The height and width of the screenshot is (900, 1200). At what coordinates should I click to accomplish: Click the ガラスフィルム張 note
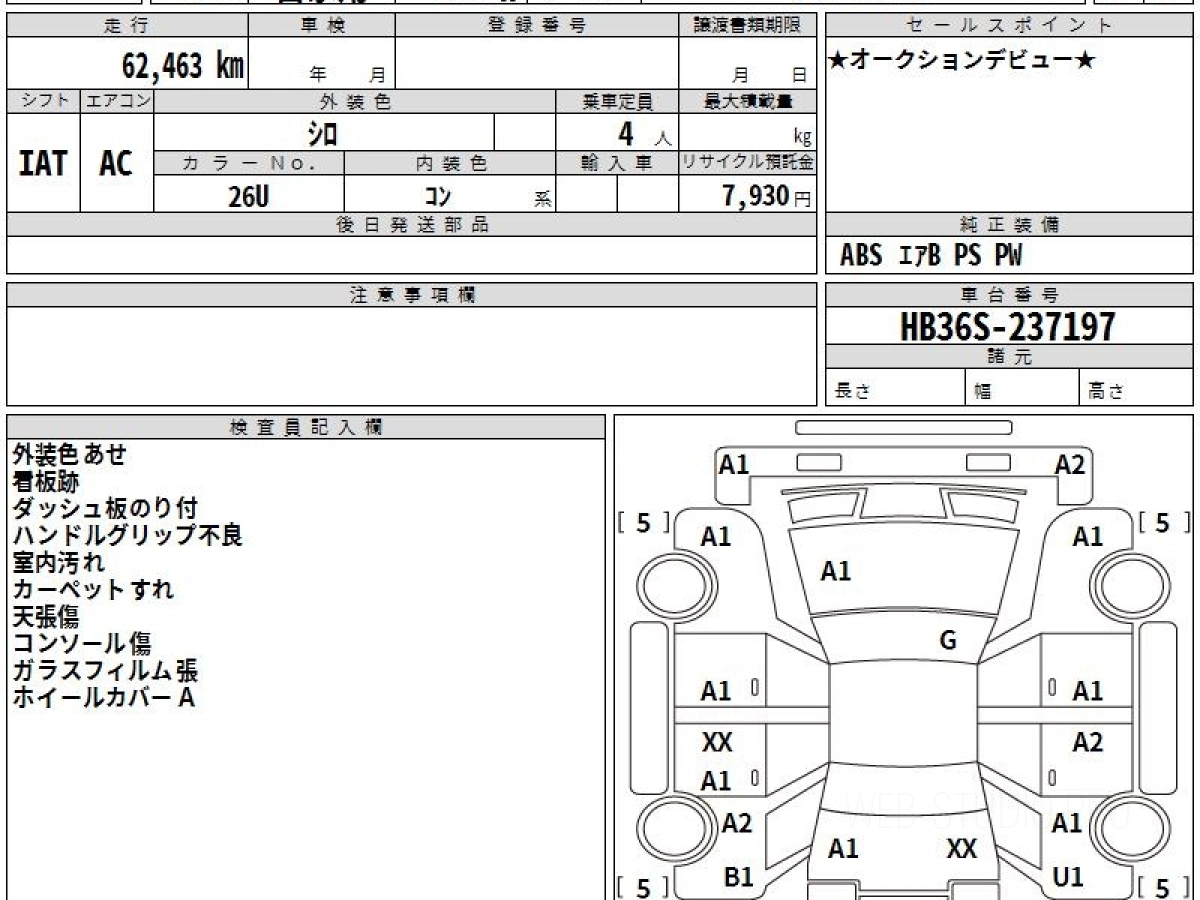coord(105,671)
